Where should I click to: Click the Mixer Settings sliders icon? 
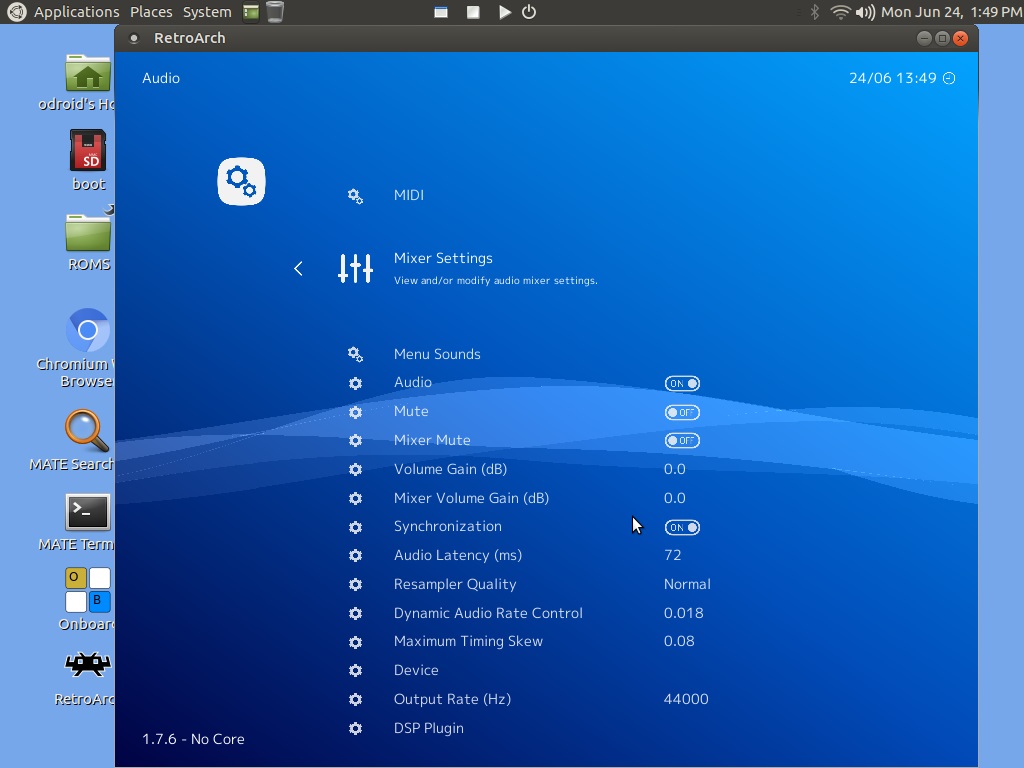pyautogui.click(x=355, y=268)
